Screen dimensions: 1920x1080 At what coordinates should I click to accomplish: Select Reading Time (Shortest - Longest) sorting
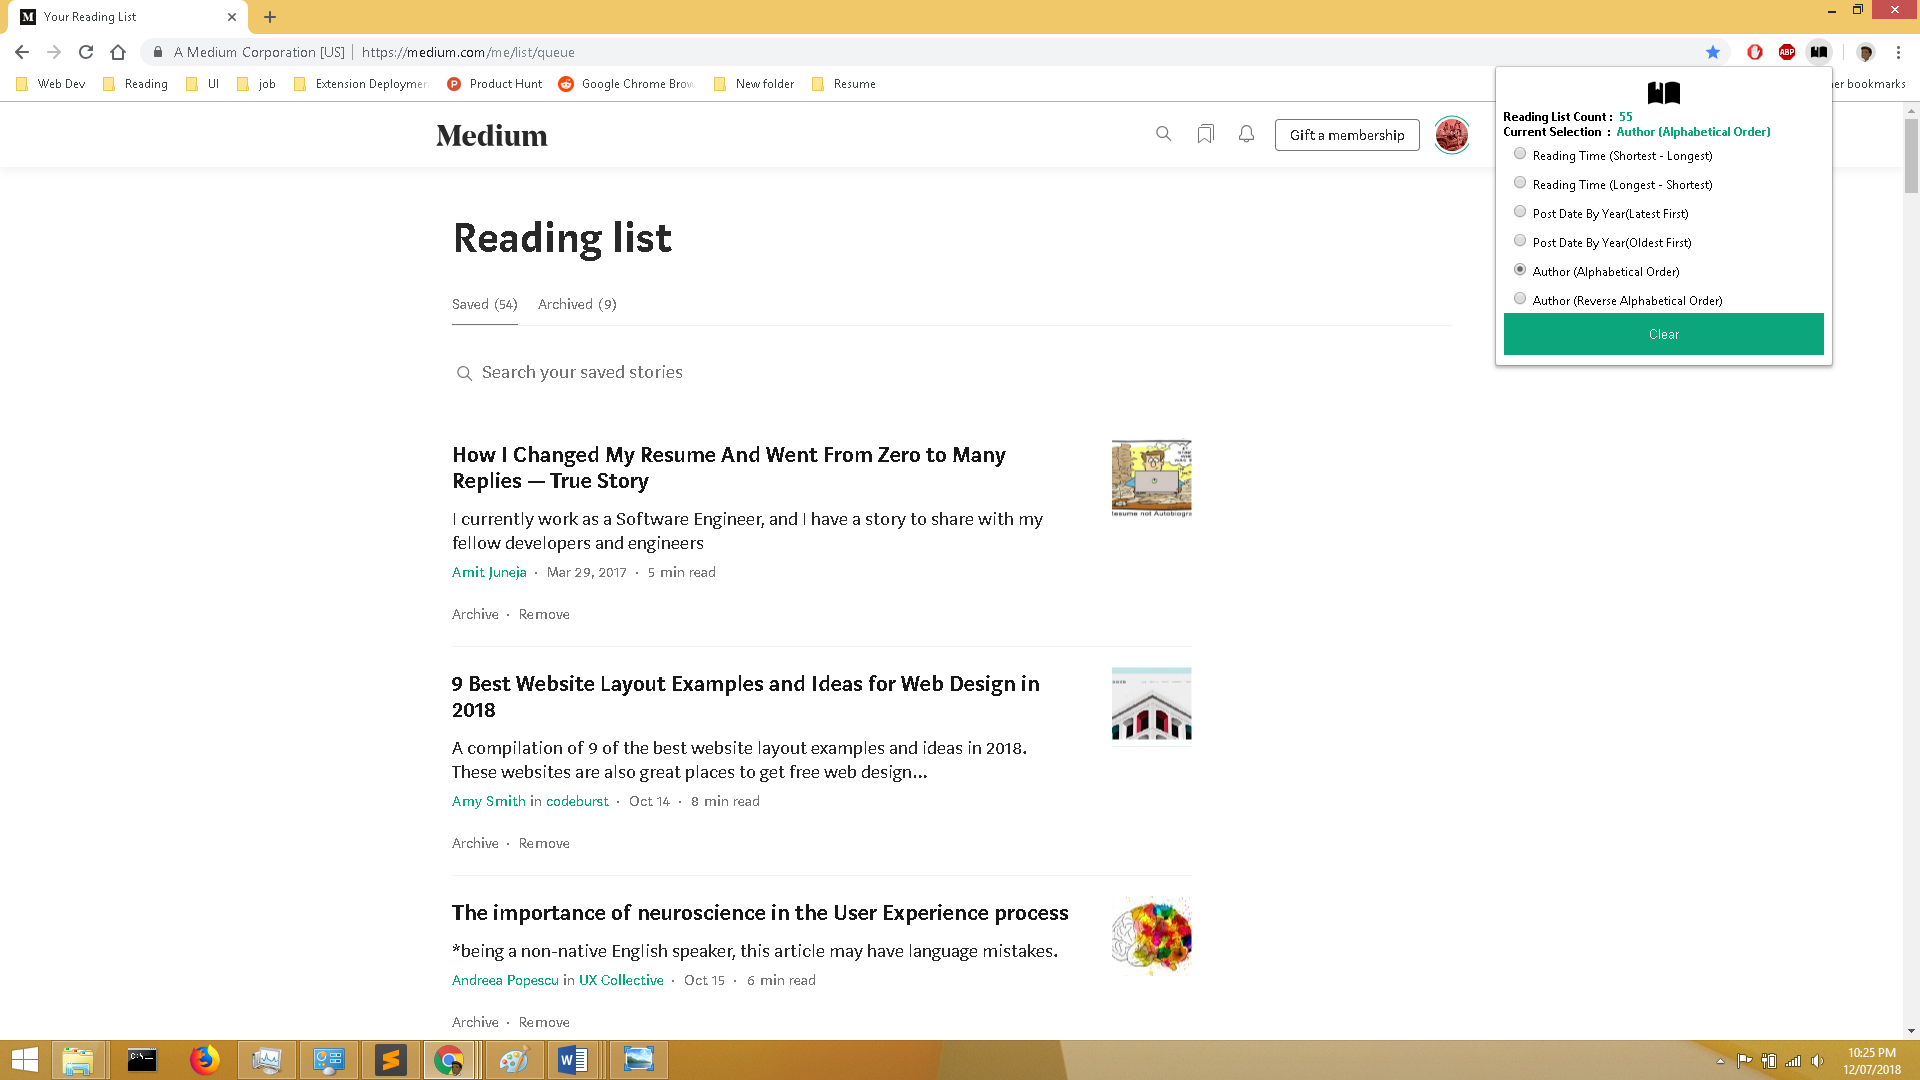coord(1520,153)
